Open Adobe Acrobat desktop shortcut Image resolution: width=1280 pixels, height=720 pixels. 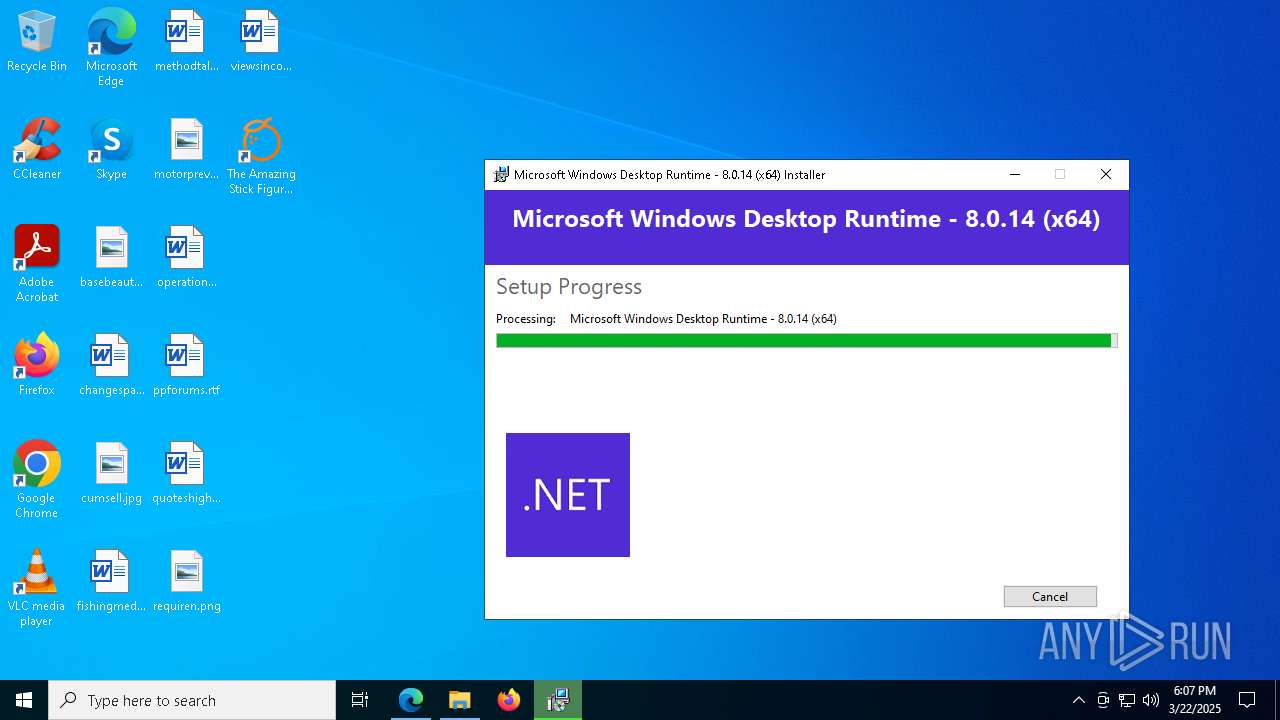pyautogui.click(x=37, y=264)
